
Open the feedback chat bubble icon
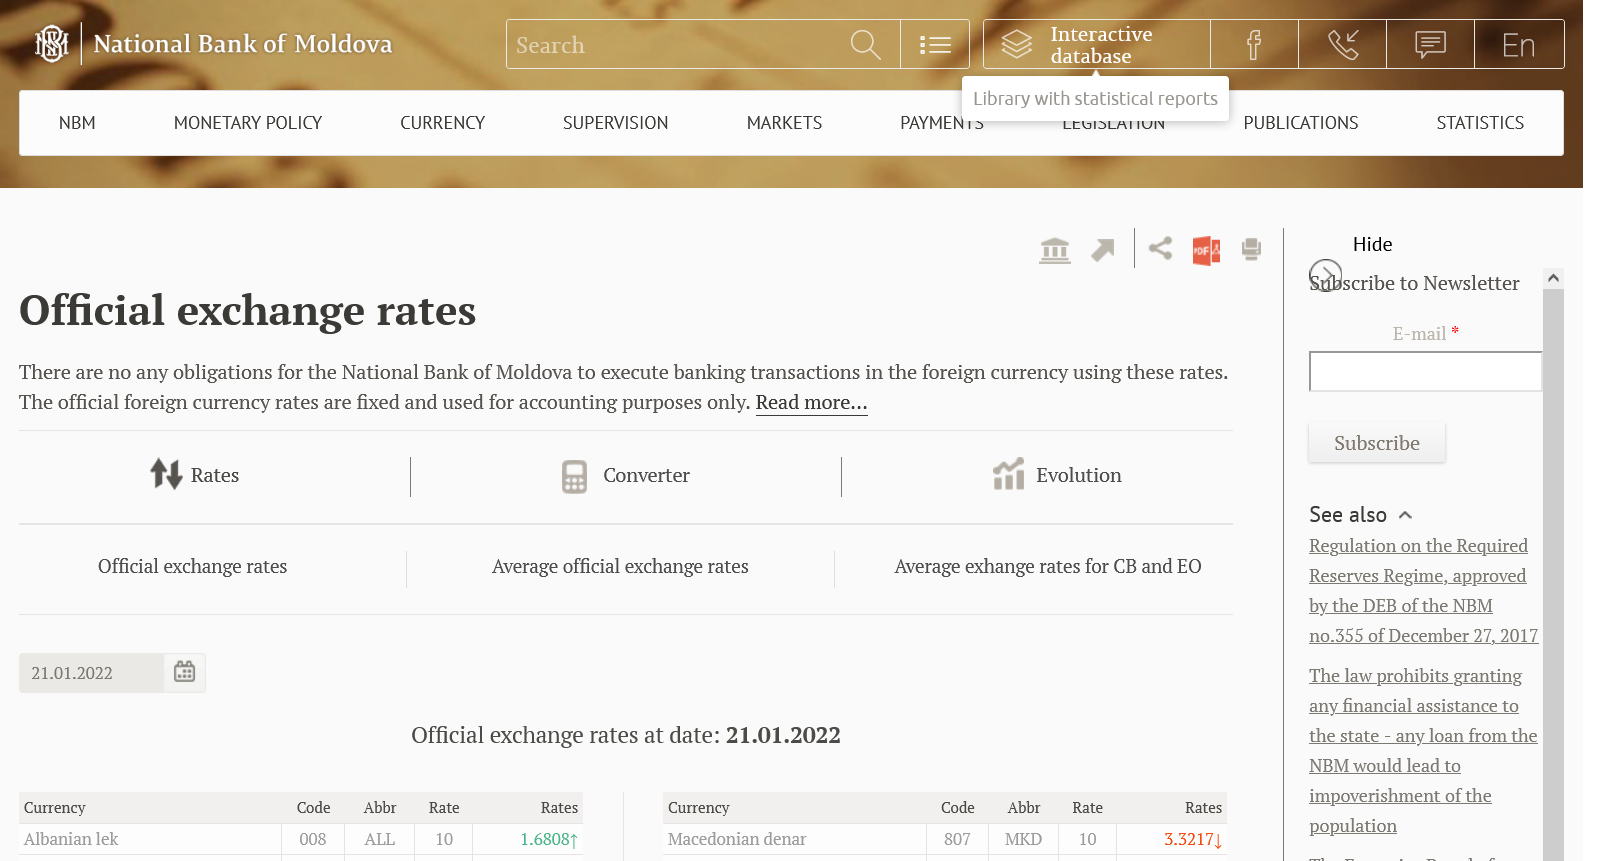coord(1430,45)
